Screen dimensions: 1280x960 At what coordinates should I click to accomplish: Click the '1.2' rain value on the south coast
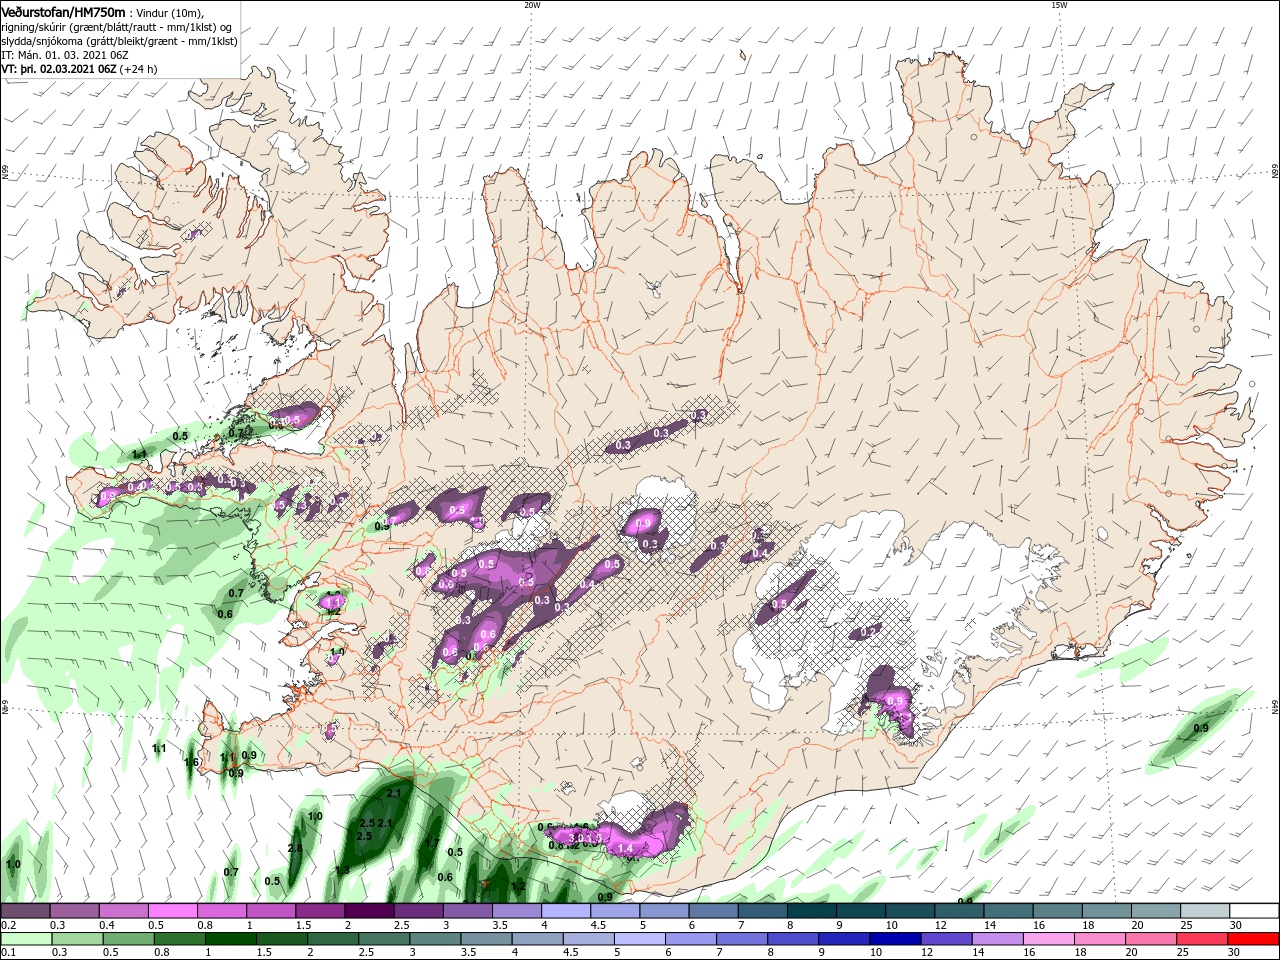[x=518, y=886]
